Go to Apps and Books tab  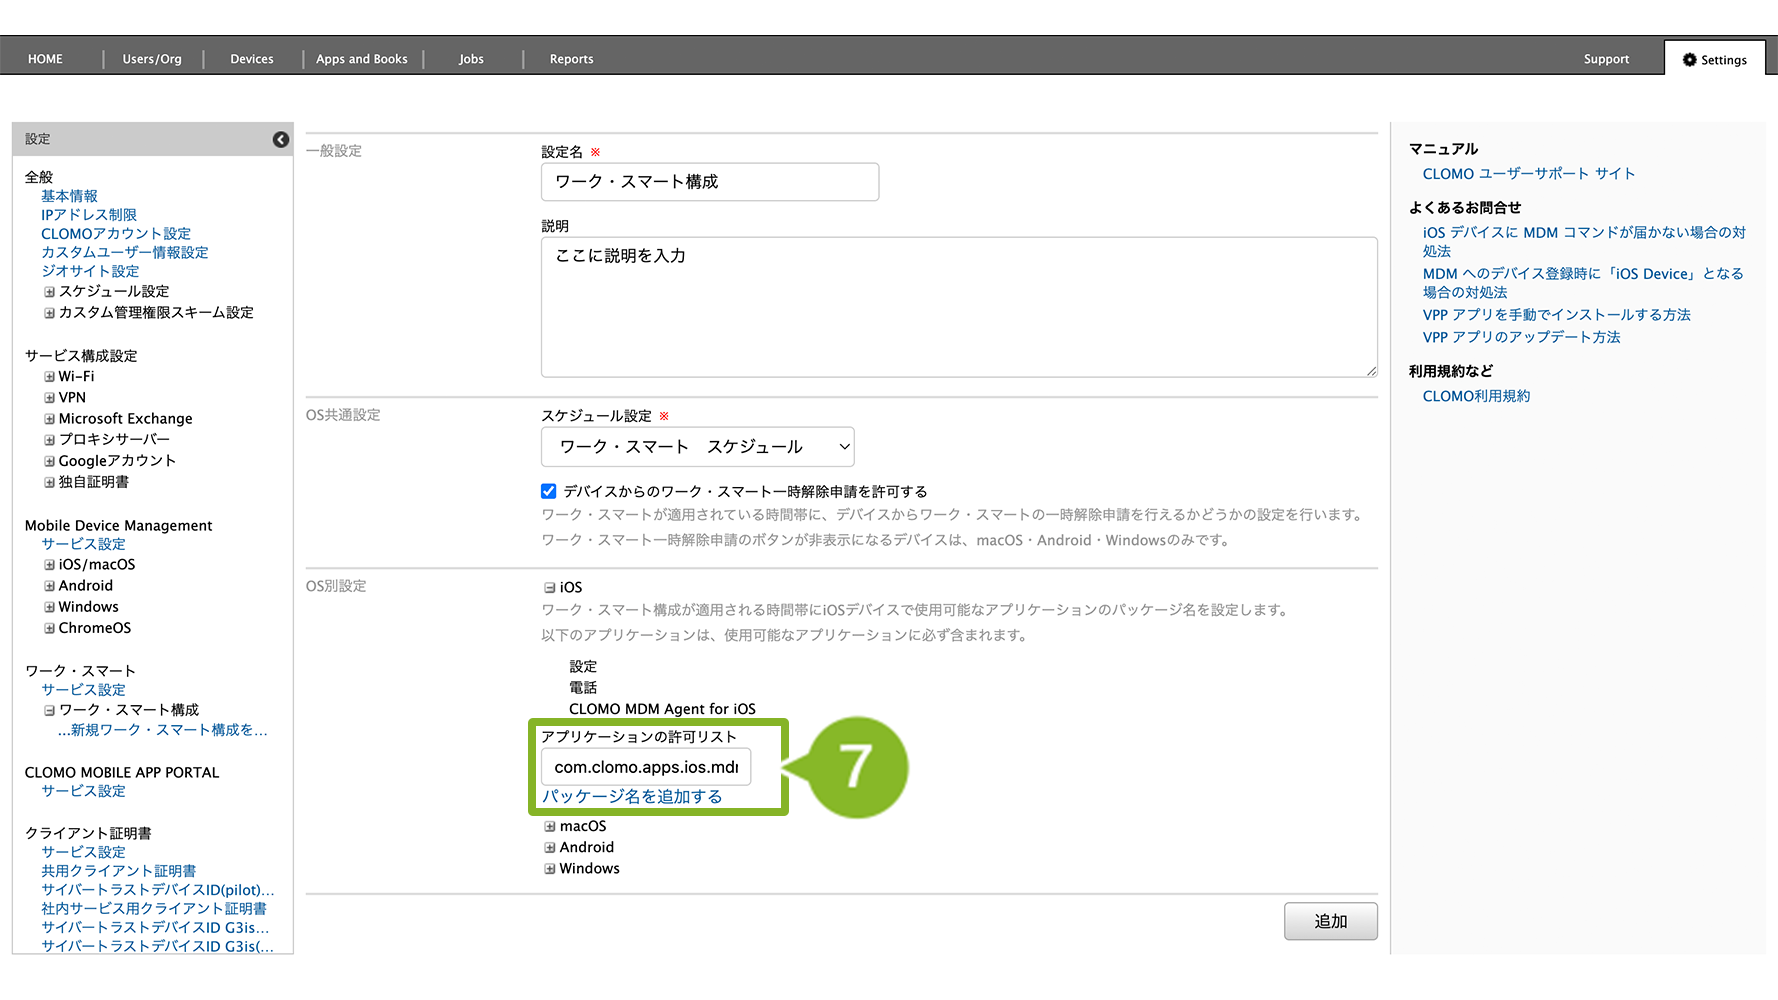tap(362, 59)
